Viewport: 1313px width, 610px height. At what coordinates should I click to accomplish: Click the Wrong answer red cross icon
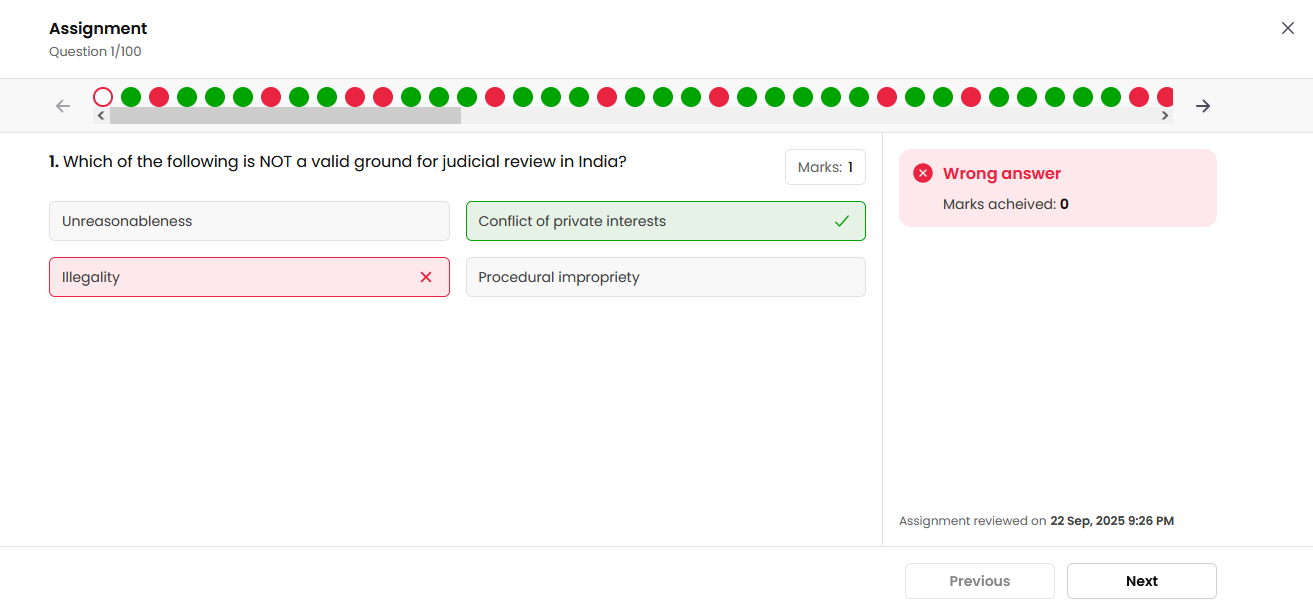pos(923,174)
